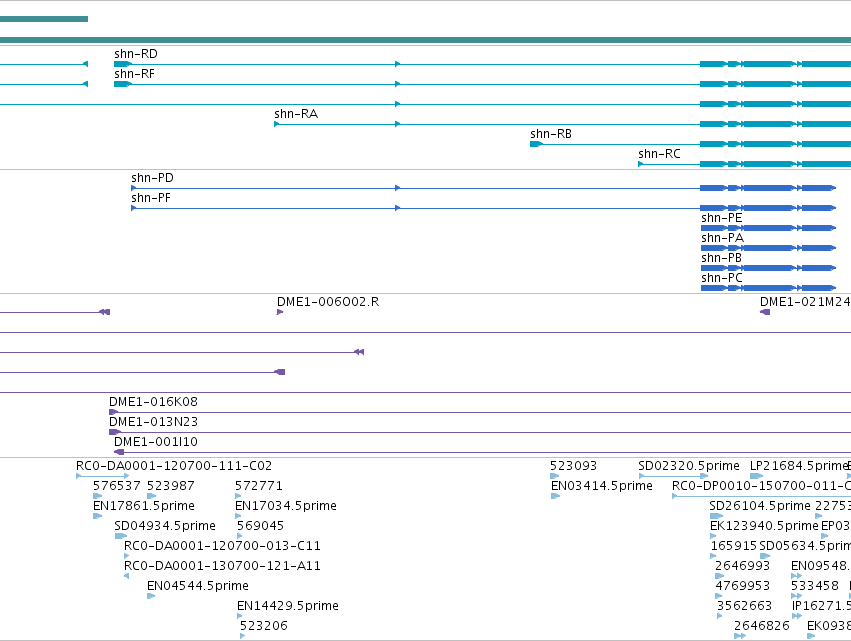Select the shn-PA protein label
This screenshot has width=851, height=641.
(722, 238)
